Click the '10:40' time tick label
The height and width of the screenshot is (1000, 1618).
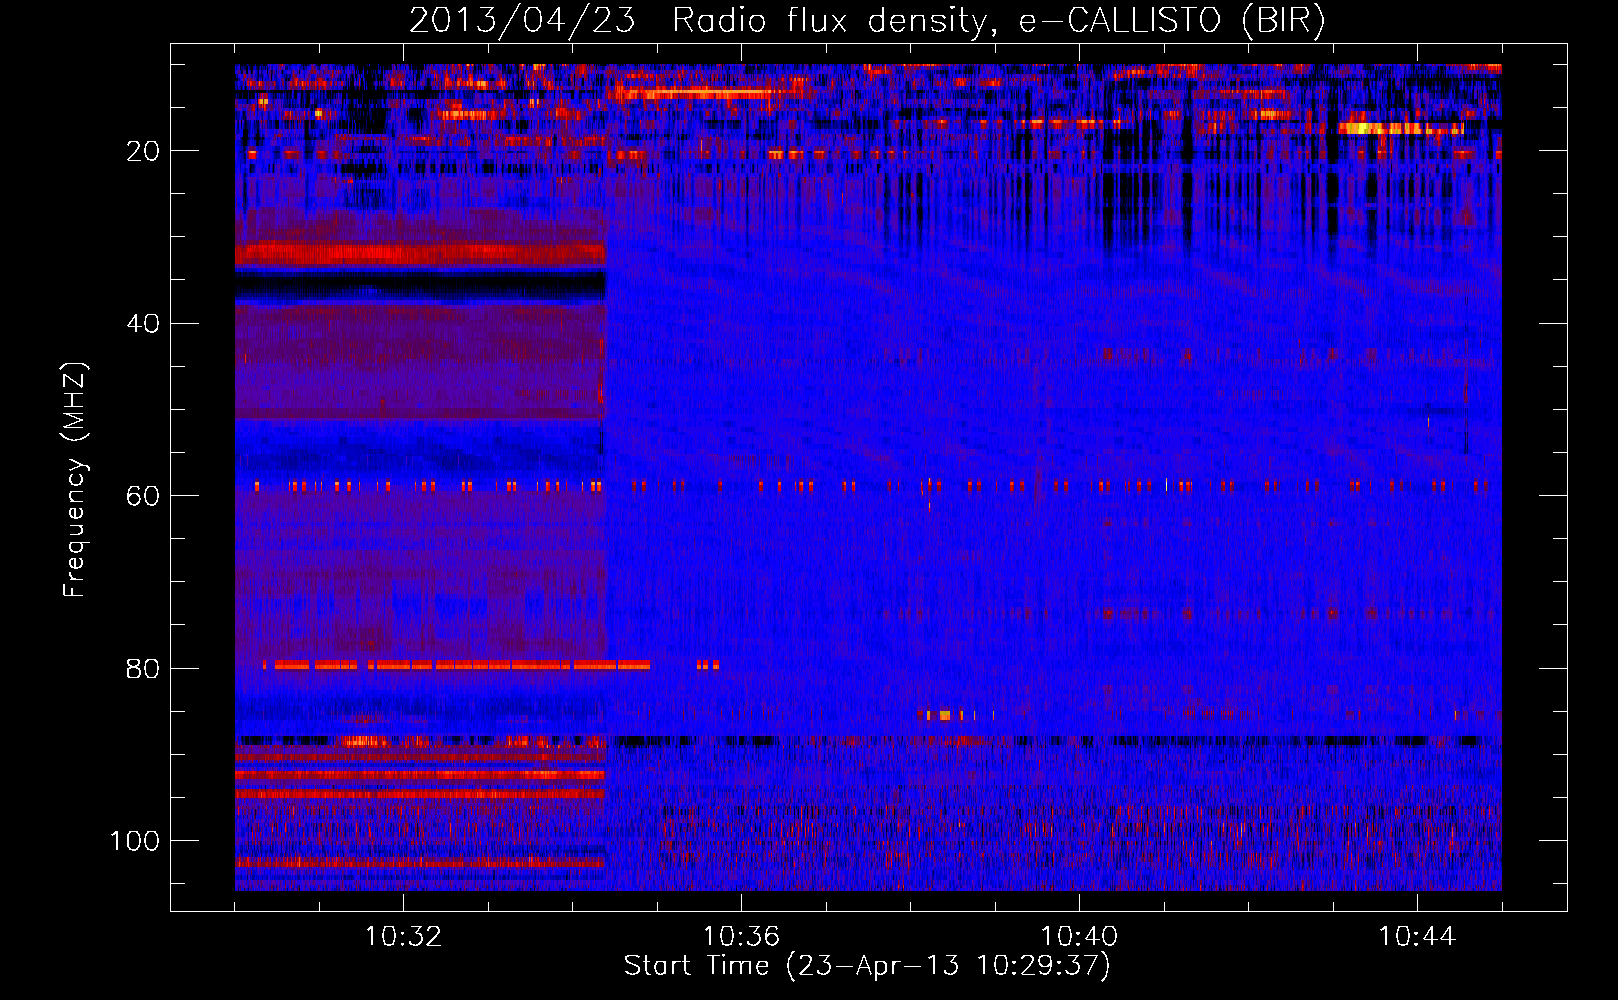[x=1079, y=937]
